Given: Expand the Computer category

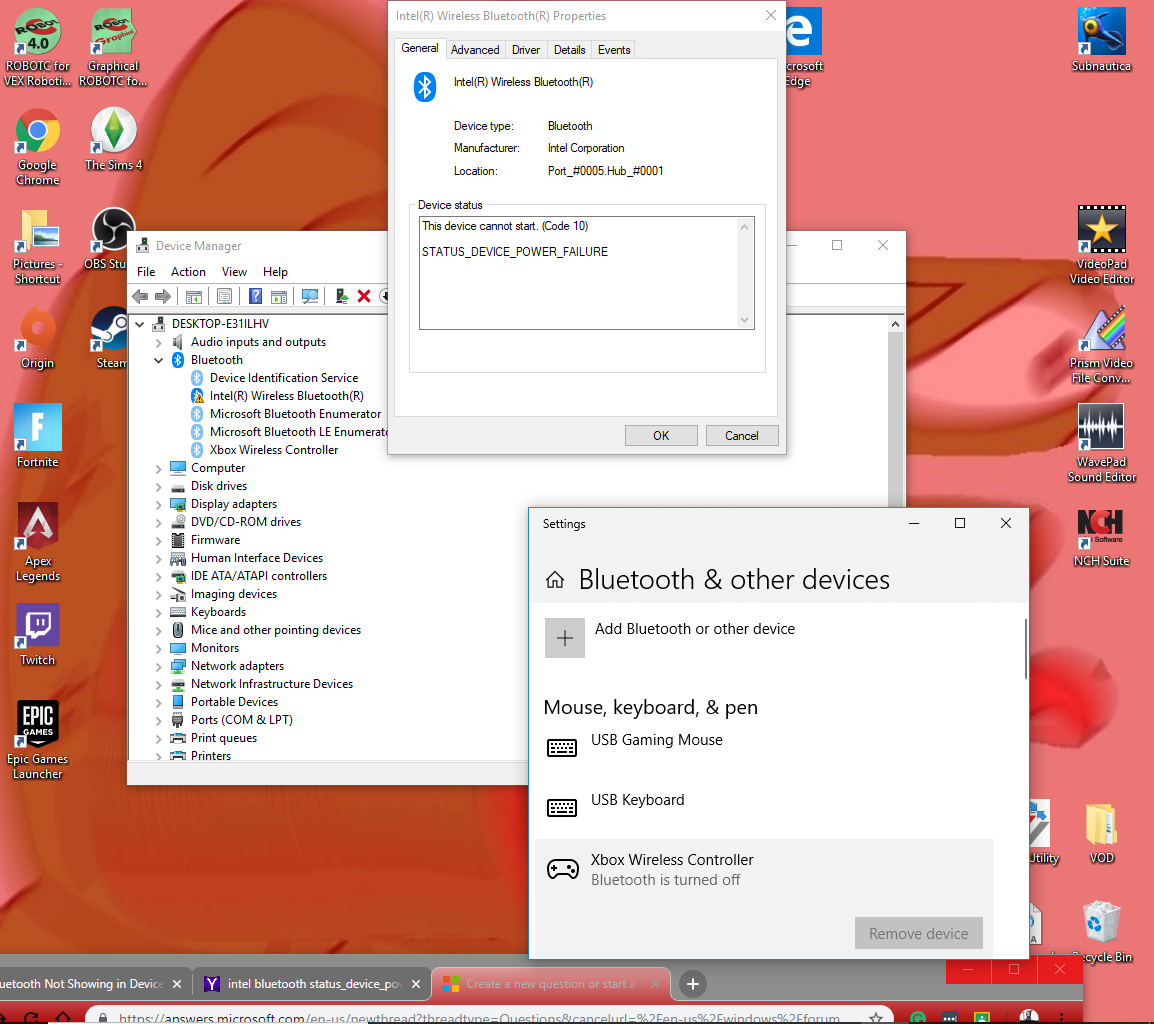Looking at the screenshot, I should 158,468.
